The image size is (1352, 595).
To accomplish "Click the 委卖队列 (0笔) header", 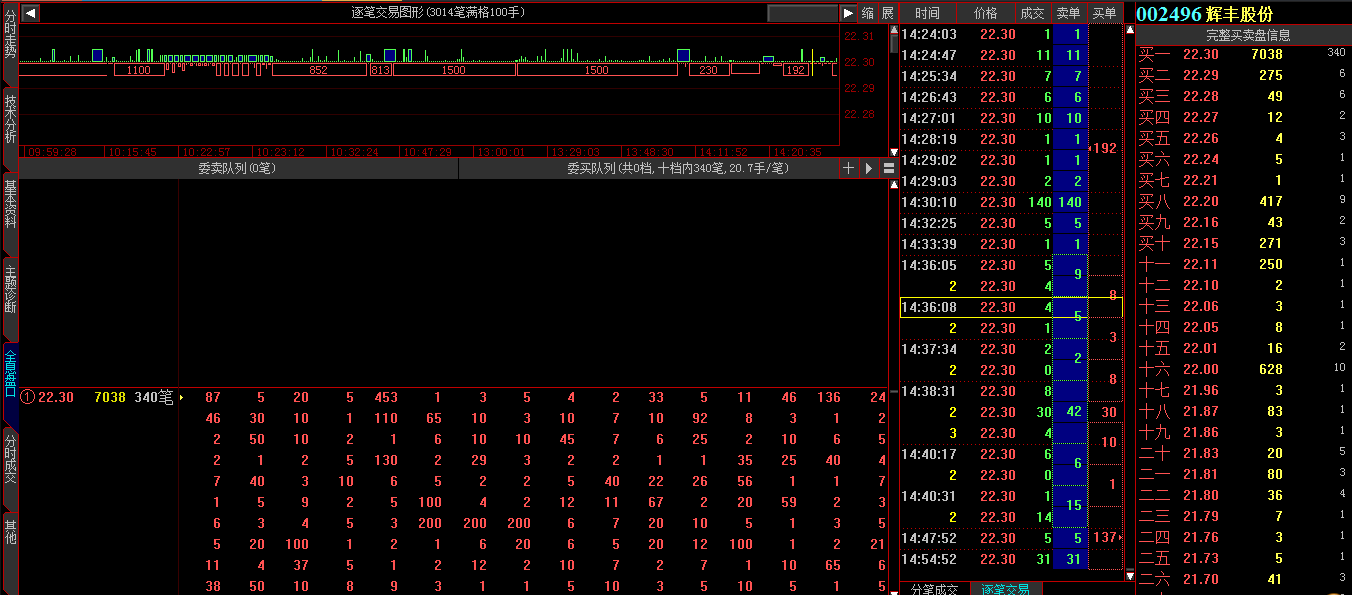I will (x=238, y=168).
